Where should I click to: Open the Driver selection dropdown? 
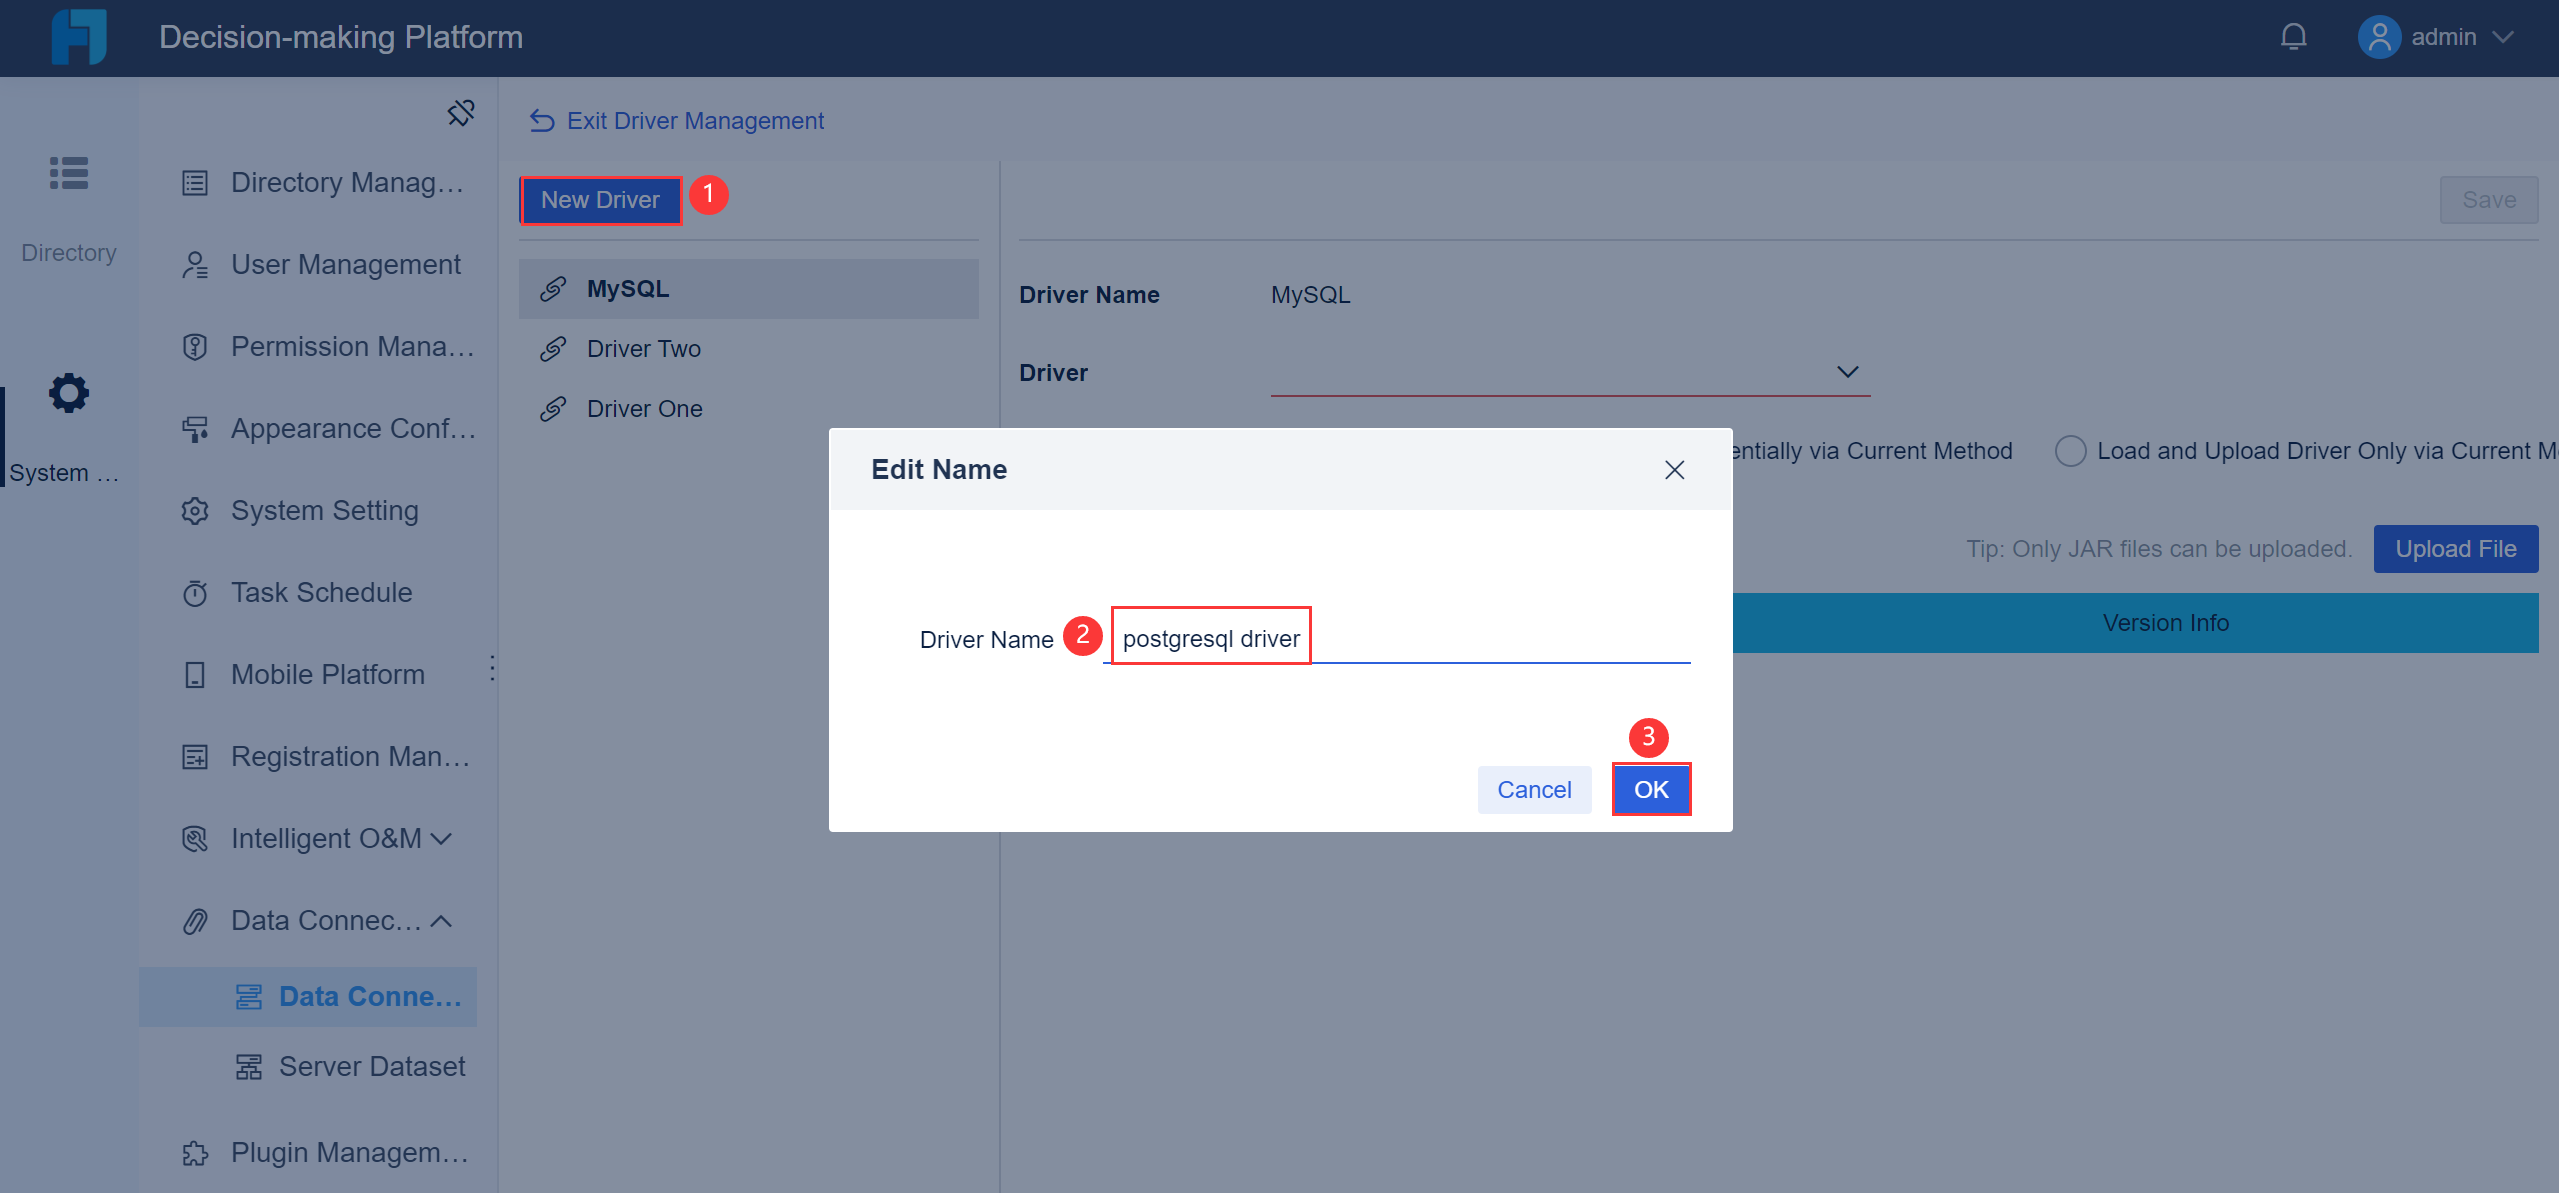pos(1846,371)
